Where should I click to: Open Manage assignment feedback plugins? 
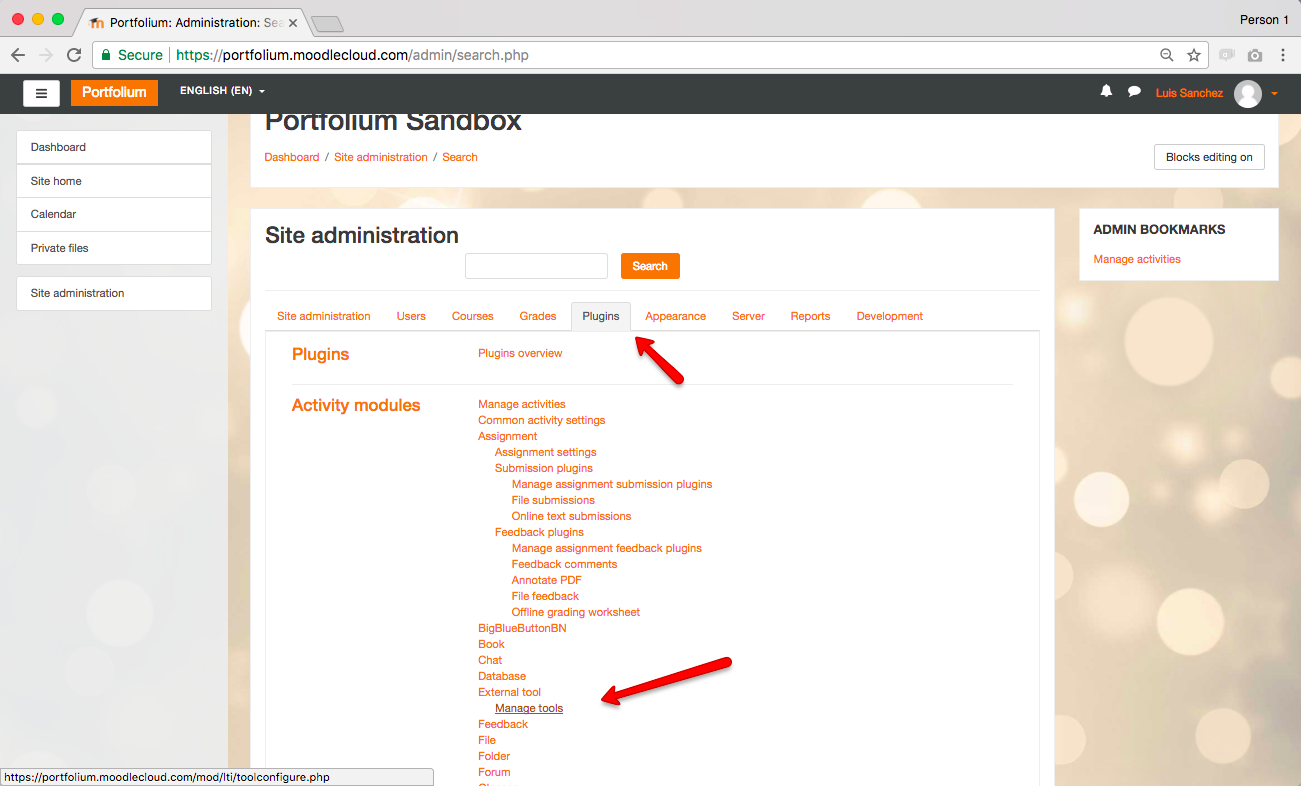click(x=607, y=548)
